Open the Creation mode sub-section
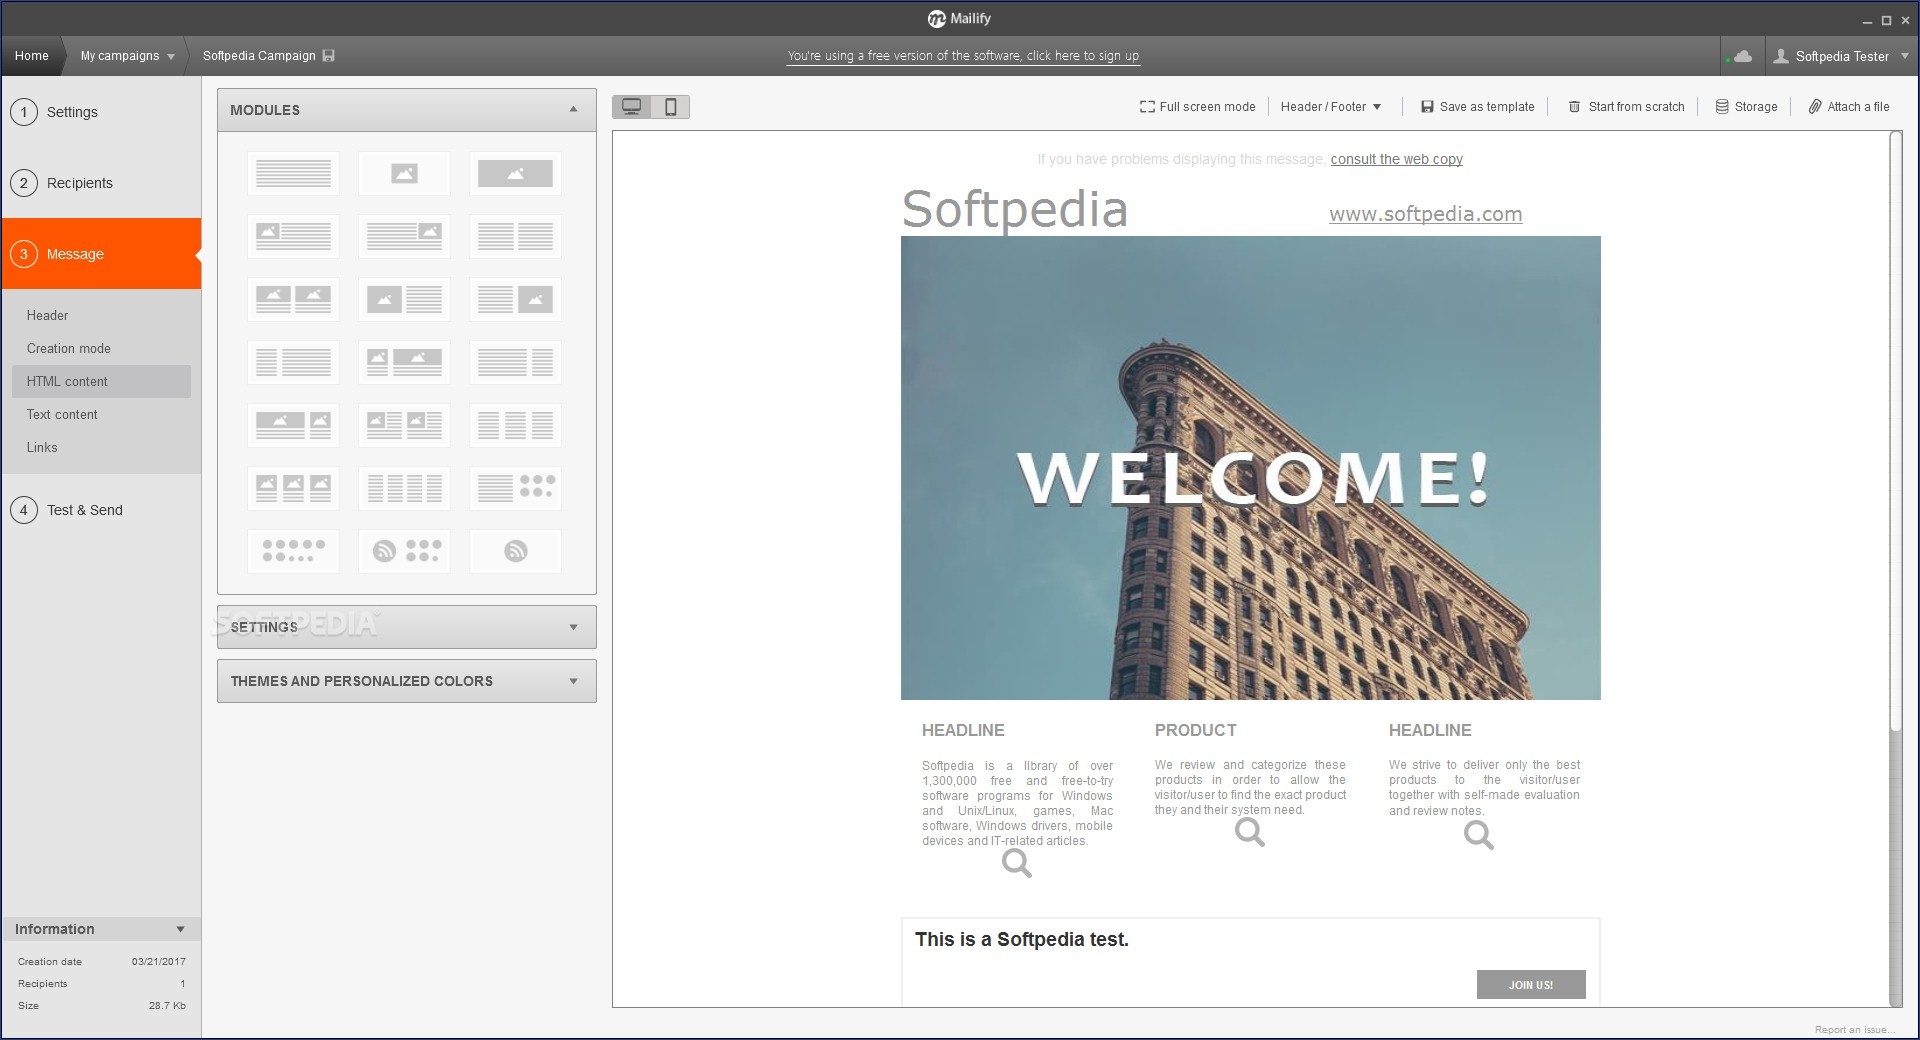Image resolution: width=1920 pixels, height=1040 pixels. [101, 348]
